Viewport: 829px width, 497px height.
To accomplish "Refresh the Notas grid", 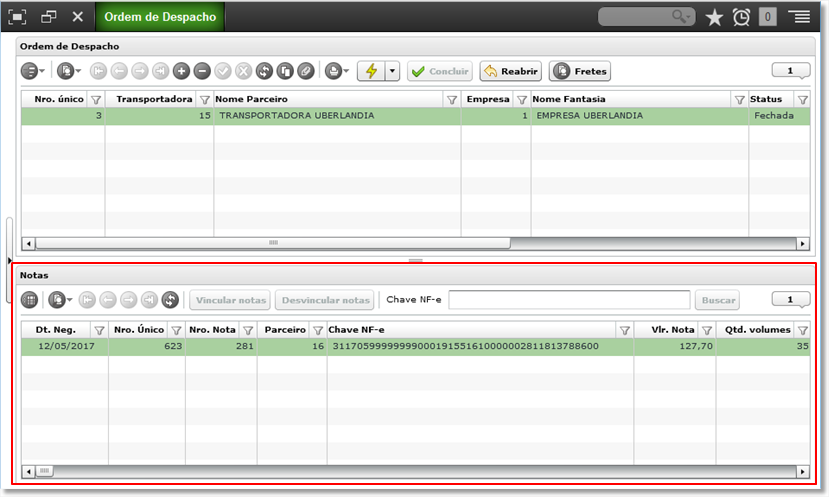I will point(170,300).
